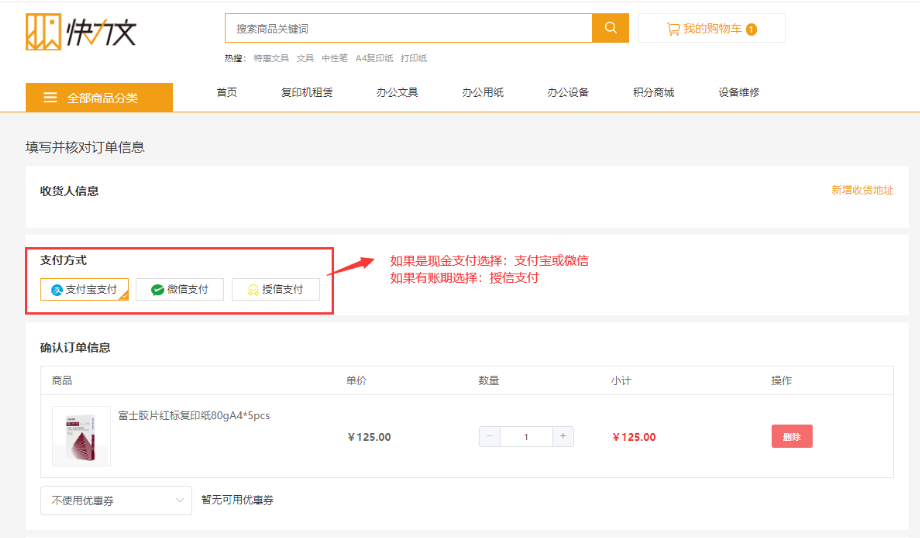Click the product thumbnail of copy paper
Image resolution: width=920 pixels, height=538 pixels.
pyautogui.click(x=81, y=436)
